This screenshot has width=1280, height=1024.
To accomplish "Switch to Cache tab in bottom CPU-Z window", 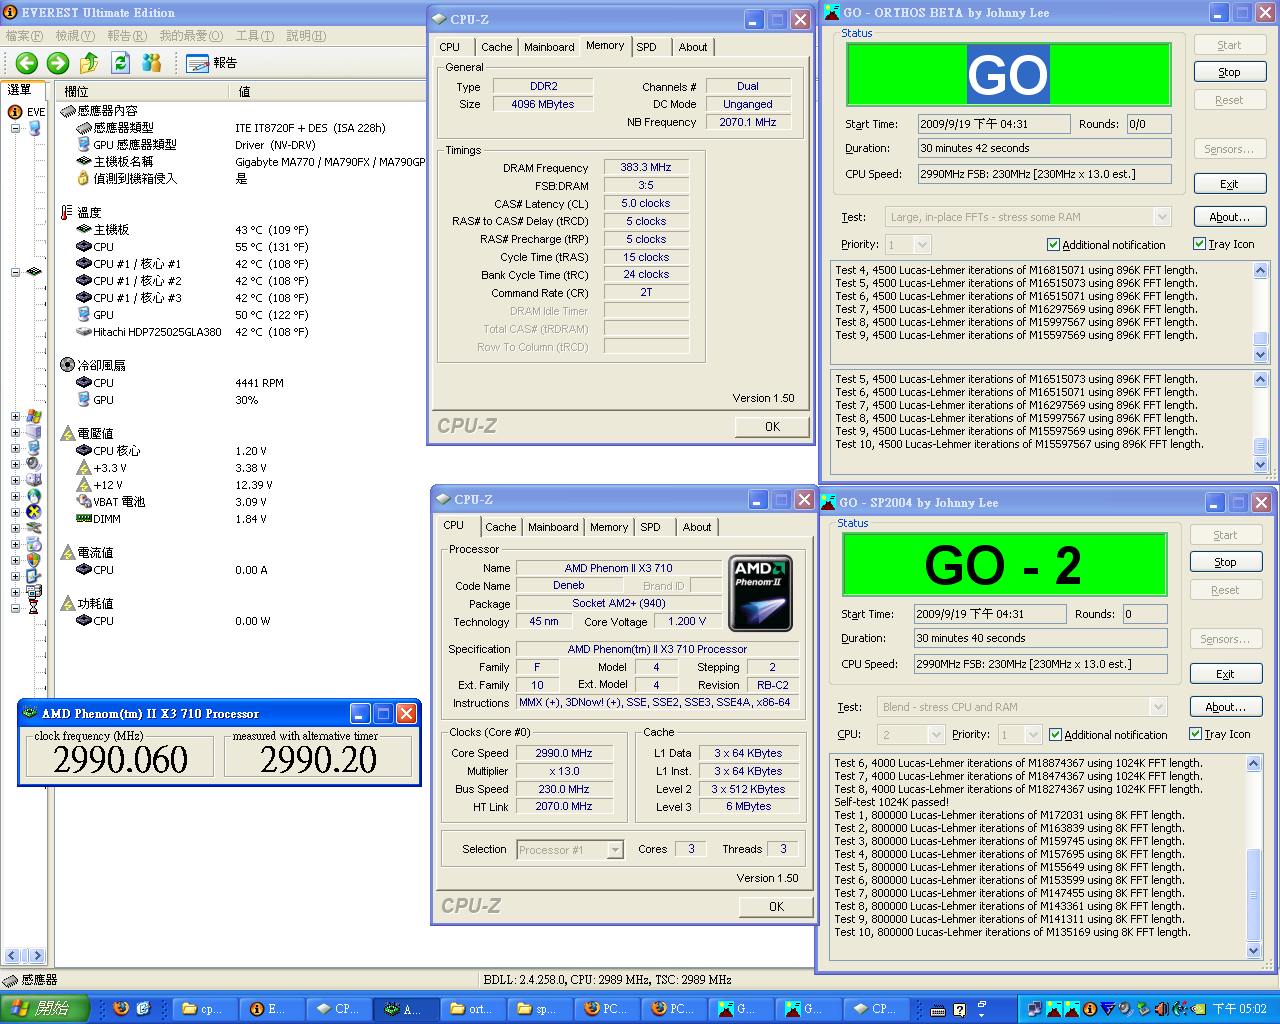I will coord(501,527).
